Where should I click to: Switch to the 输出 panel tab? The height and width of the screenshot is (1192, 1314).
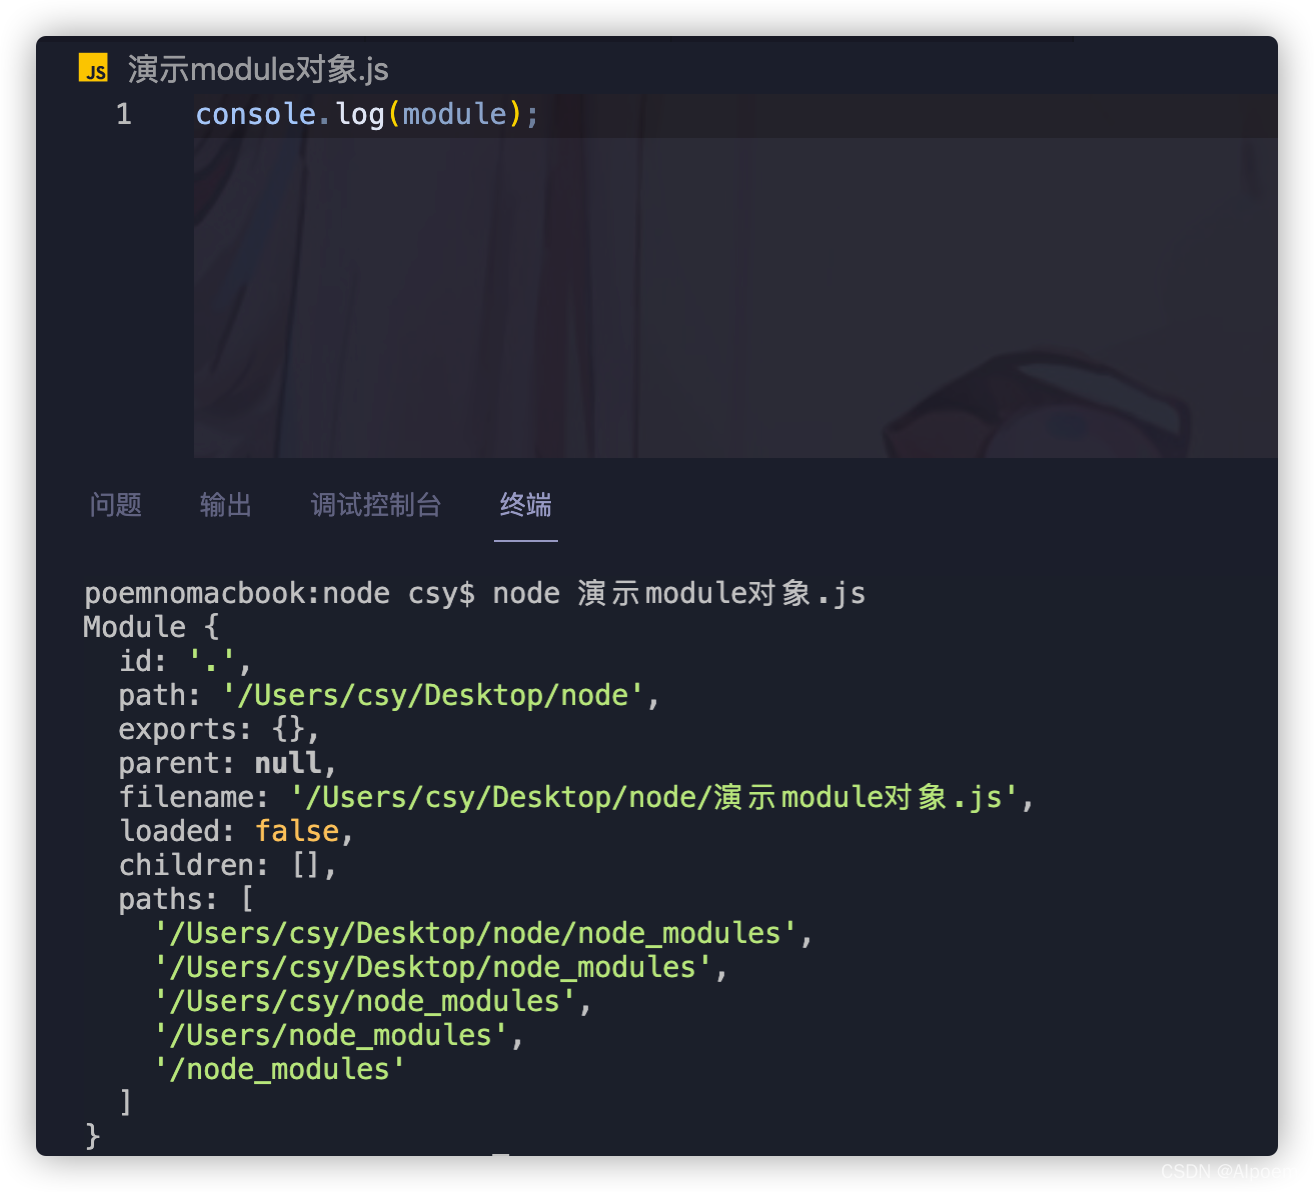(x=226, y=505)
